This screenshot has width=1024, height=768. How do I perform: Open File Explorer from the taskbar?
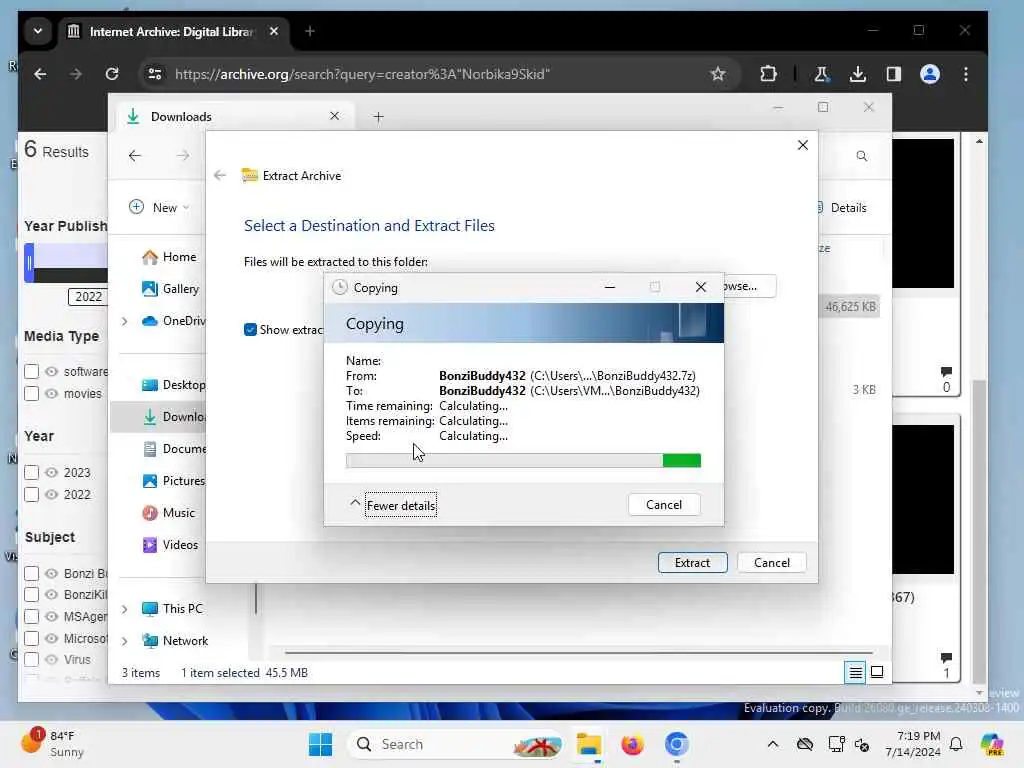click(x=589, y=744)
